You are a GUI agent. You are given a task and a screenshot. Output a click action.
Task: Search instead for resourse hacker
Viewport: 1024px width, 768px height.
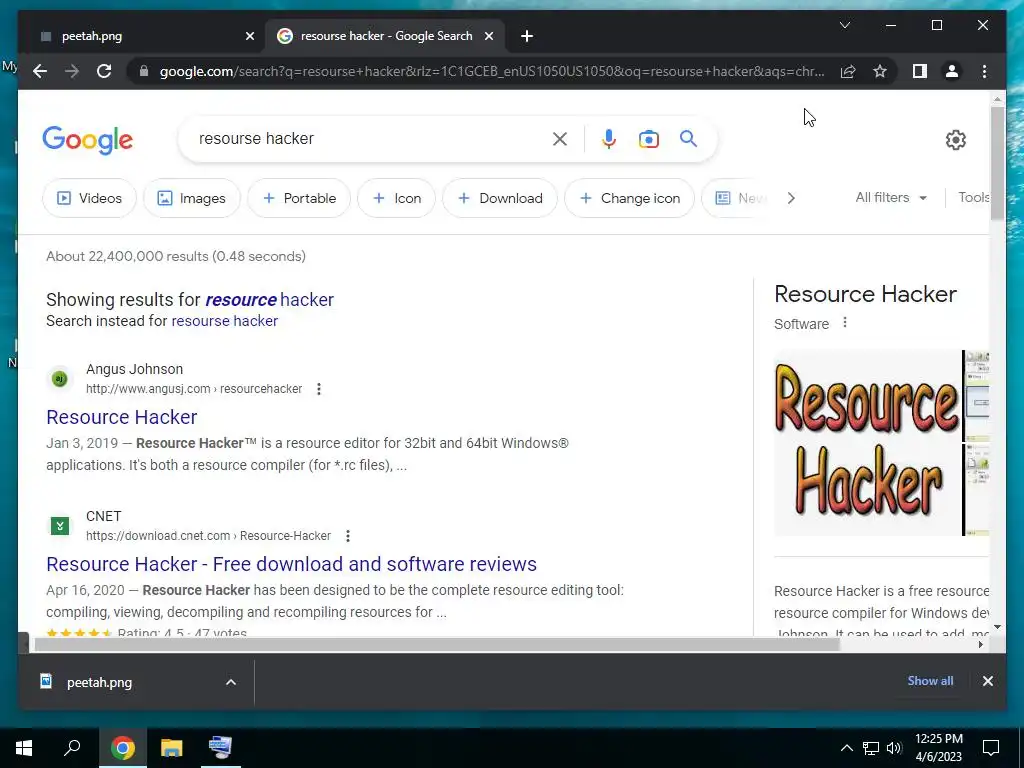point(225,321)
